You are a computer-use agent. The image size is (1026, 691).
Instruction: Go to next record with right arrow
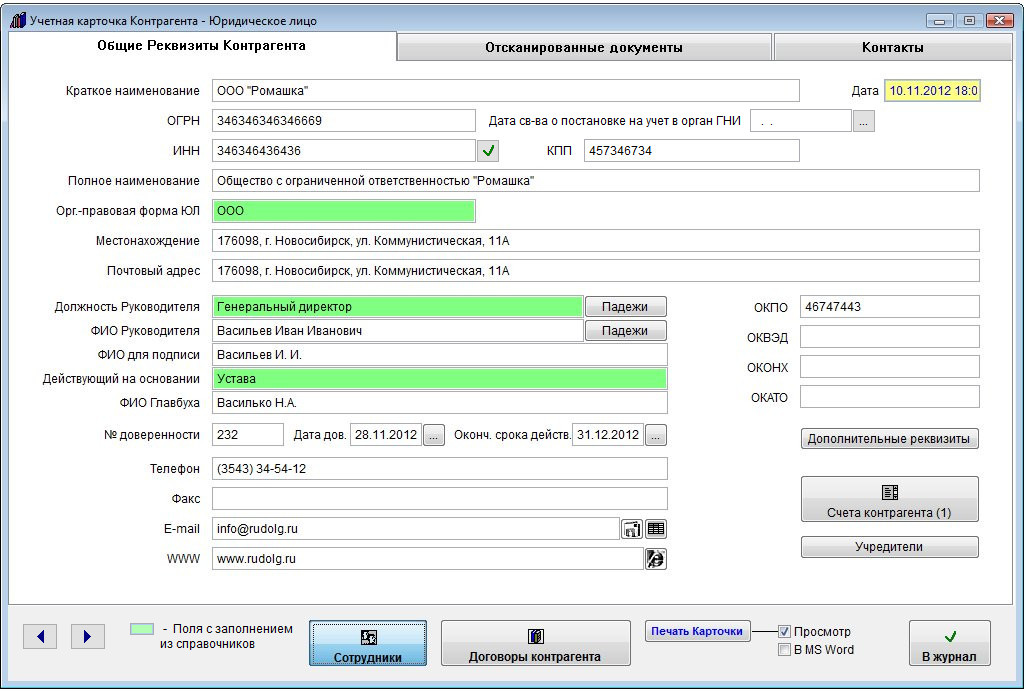87,636
